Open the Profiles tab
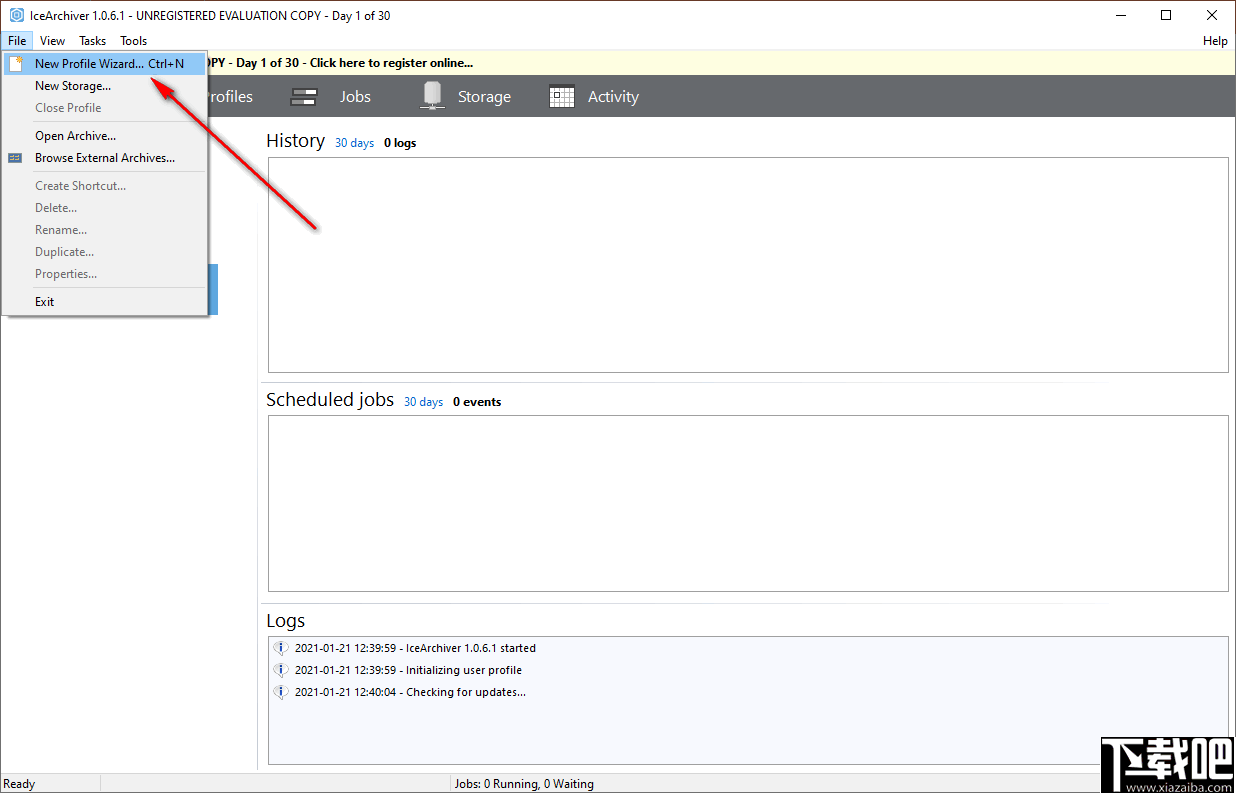The image size is (1236, 793). 230,97
